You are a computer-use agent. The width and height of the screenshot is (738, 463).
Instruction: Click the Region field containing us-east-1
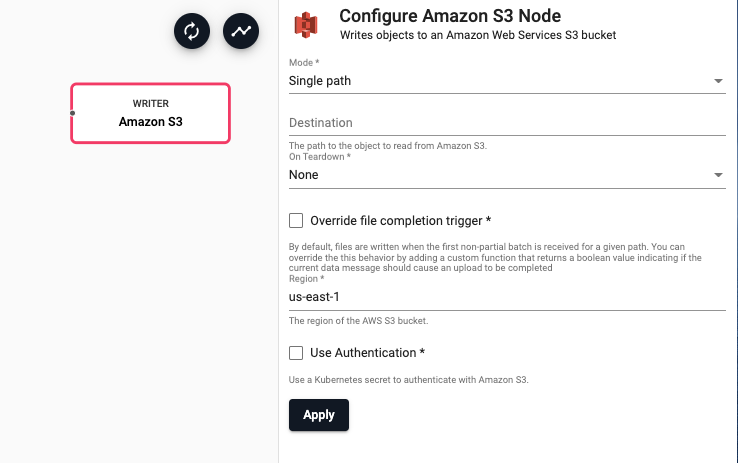pyautogui.click(x=506, y=297)
